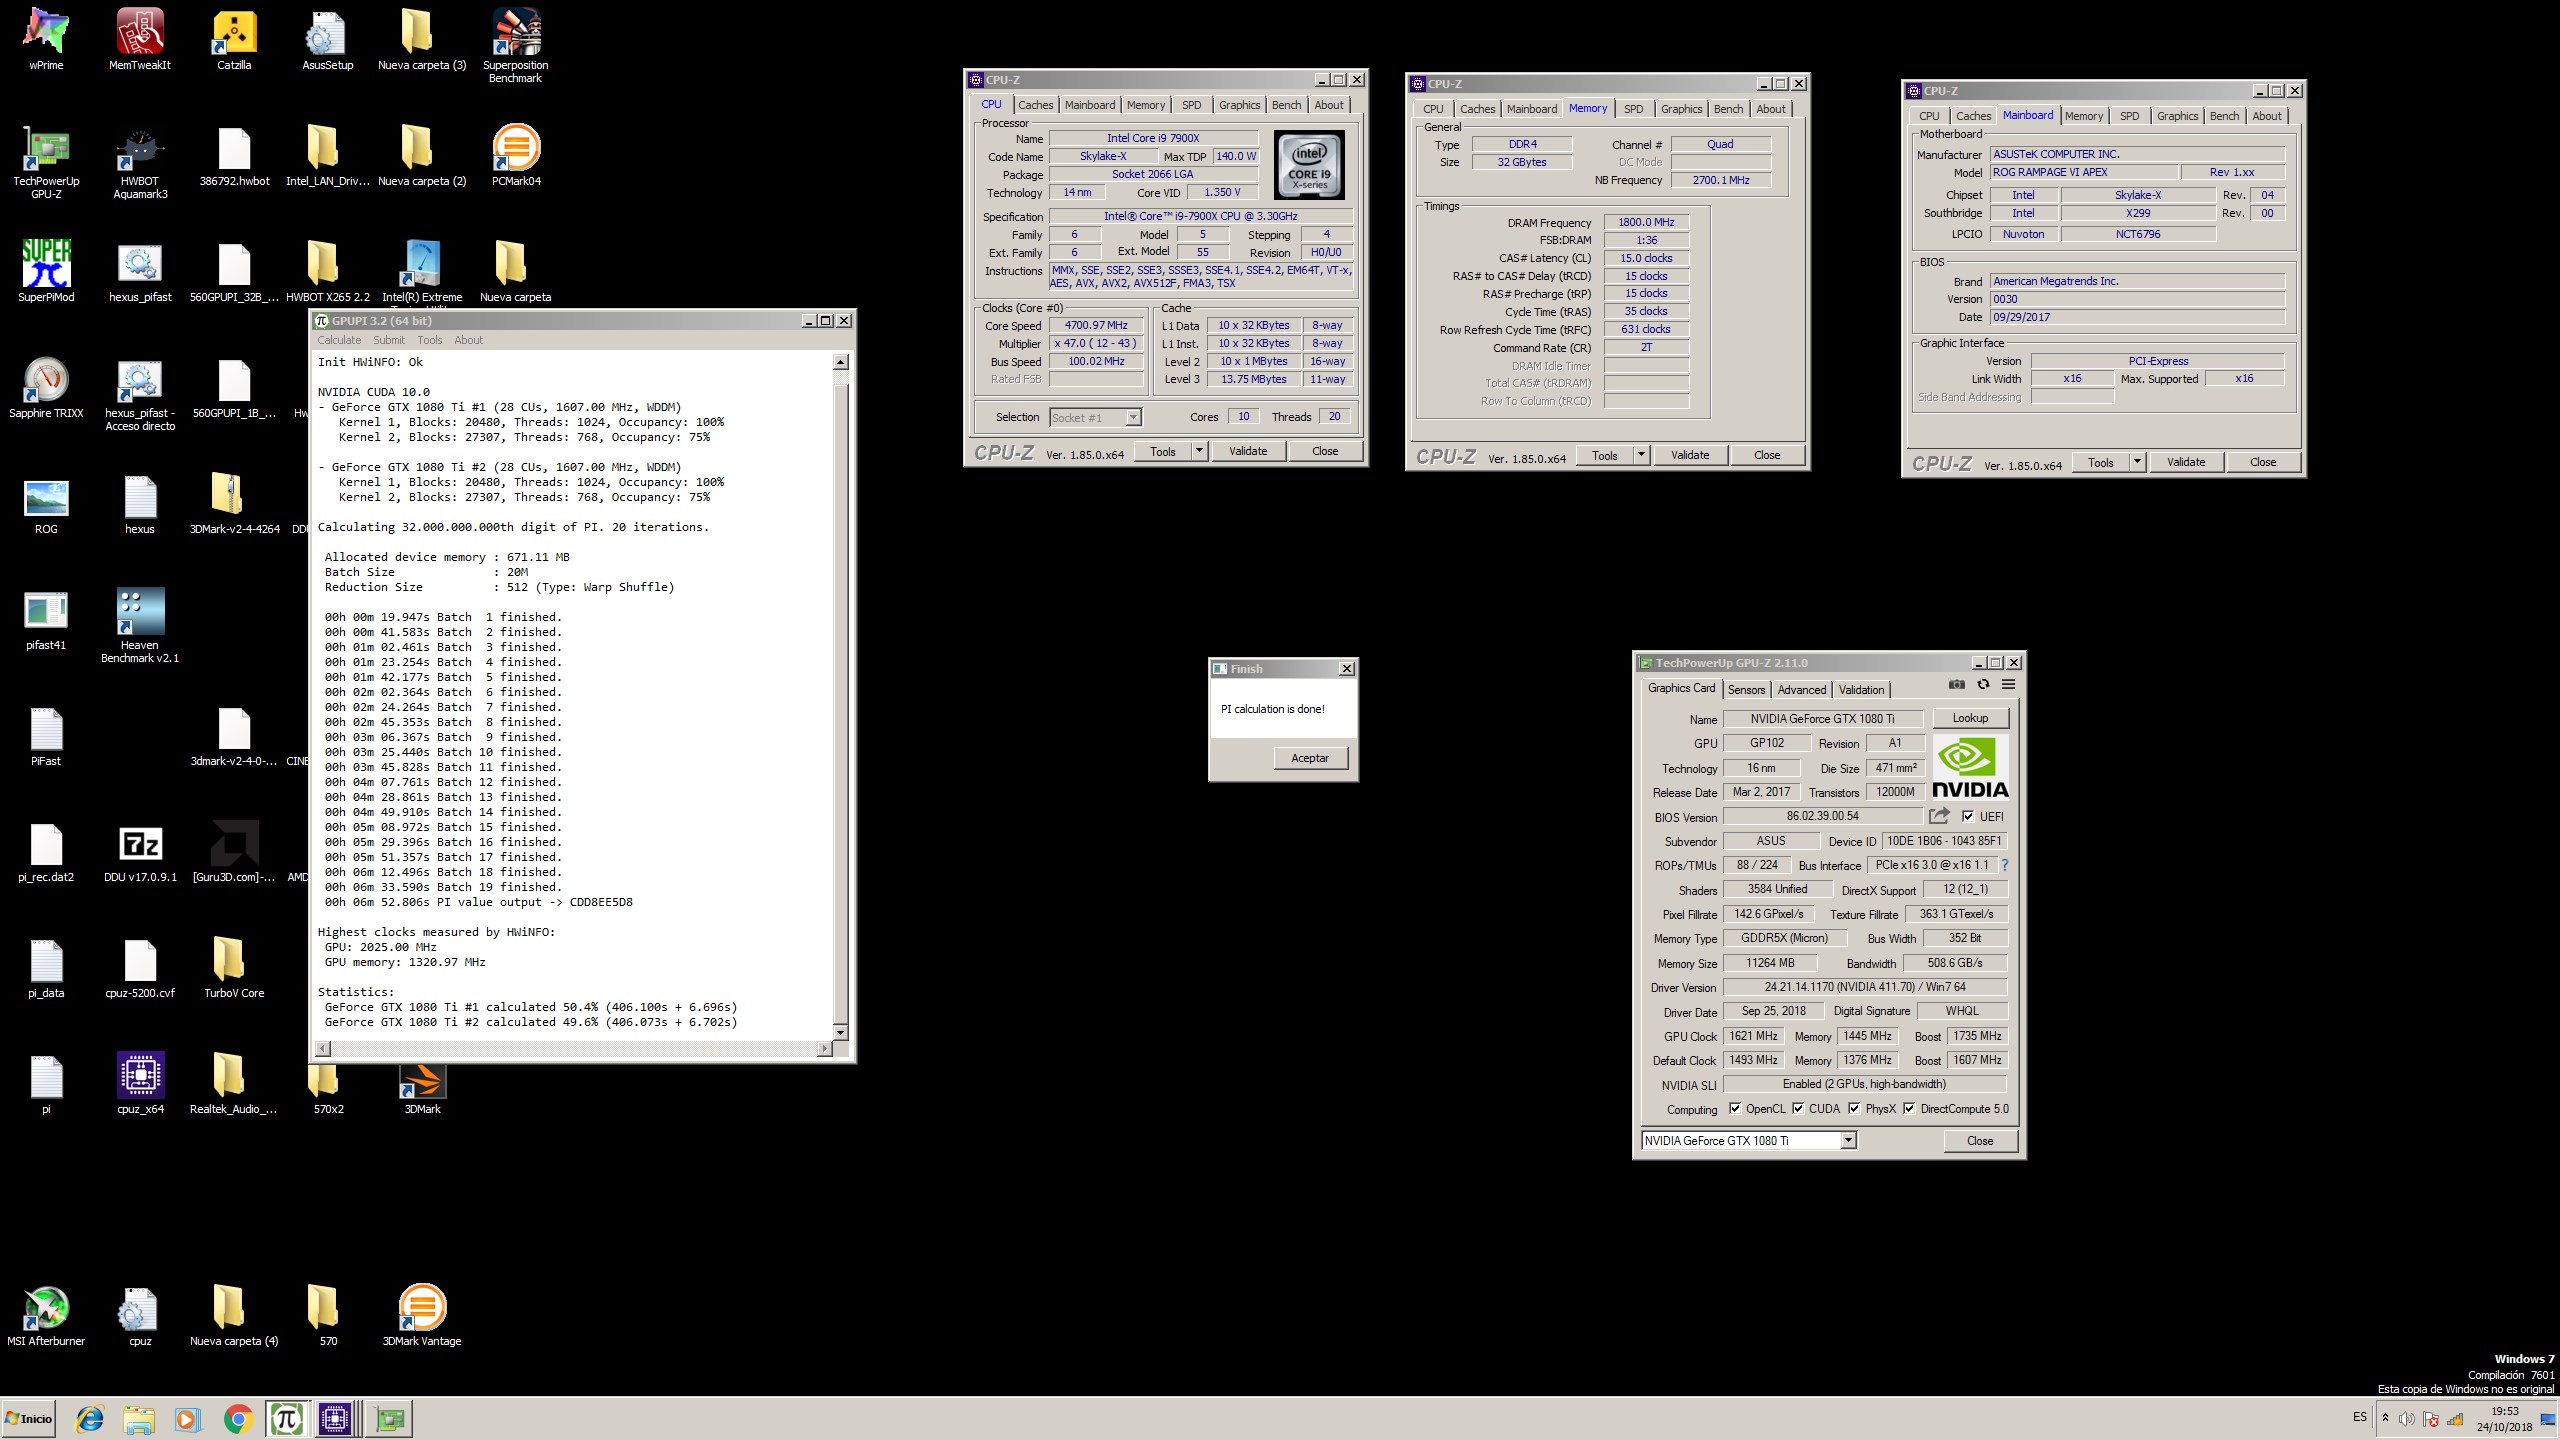The height and width of the screenshot is (1440, 2560).
Task: Open the wPrime desktop icon
Action: coord(46,38)
